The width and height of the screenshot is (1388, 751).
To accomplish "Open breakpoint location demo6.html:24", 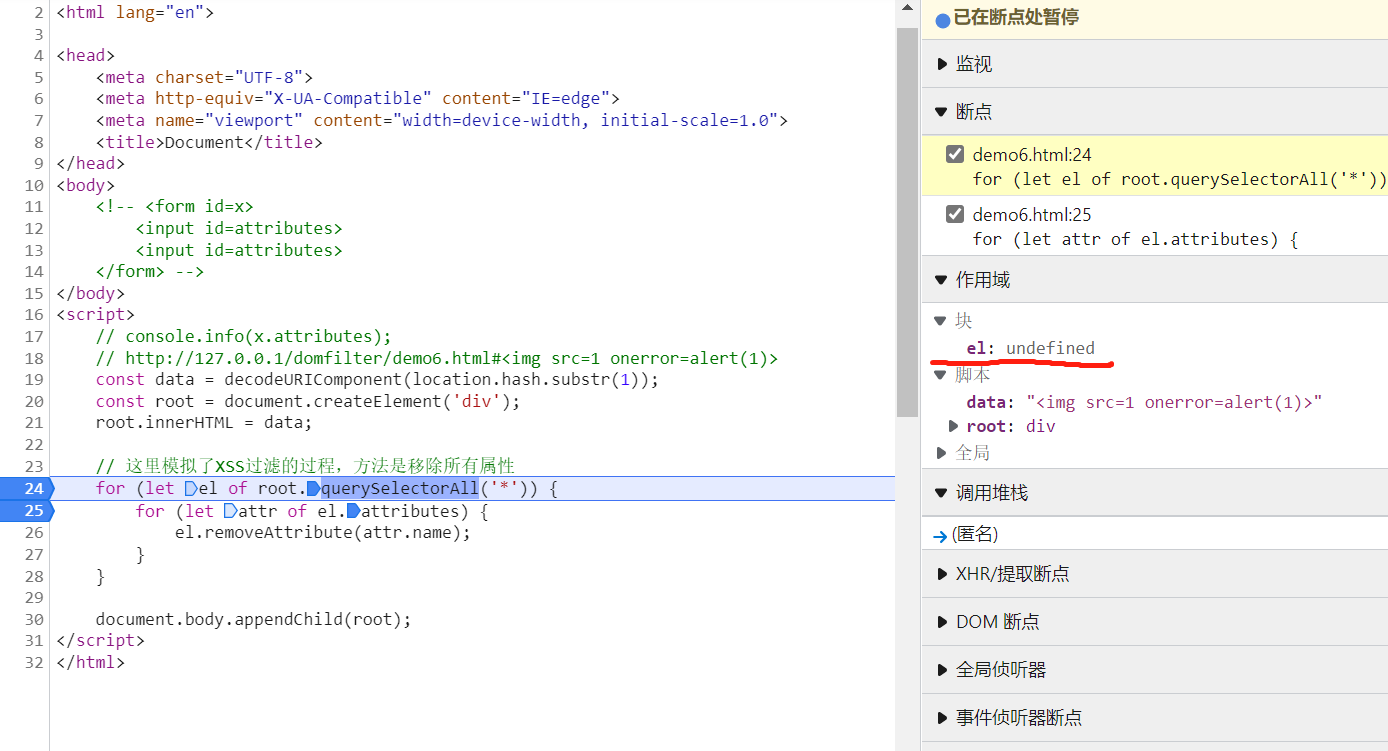I will [1032, 155].
